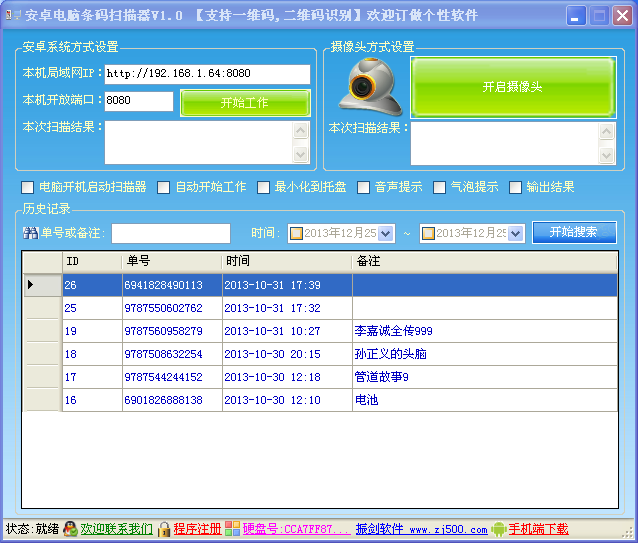Click ID cell 19

click(92, 331)
